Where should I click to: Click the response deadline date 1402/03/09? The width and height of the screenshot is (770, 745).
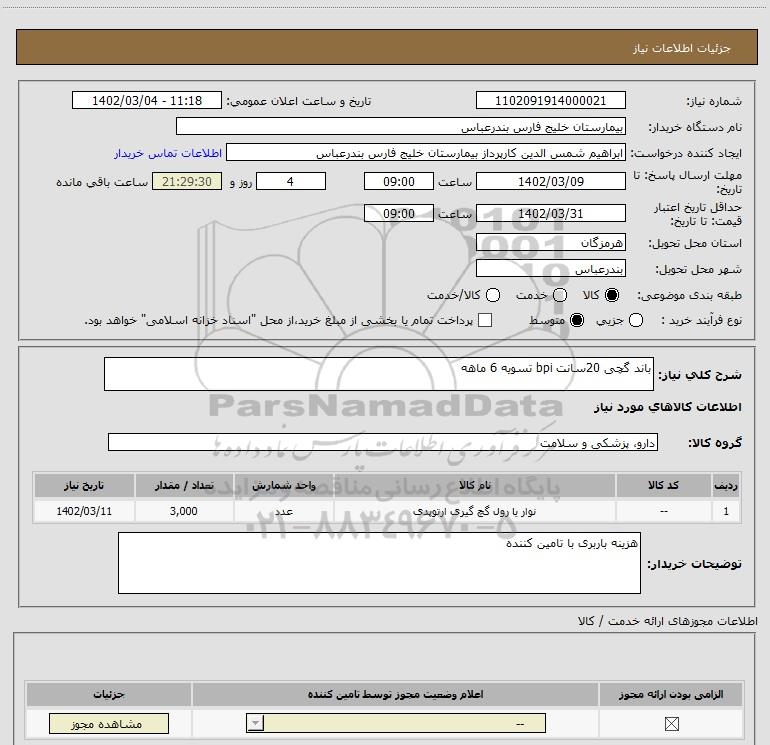tap(550, 181)
